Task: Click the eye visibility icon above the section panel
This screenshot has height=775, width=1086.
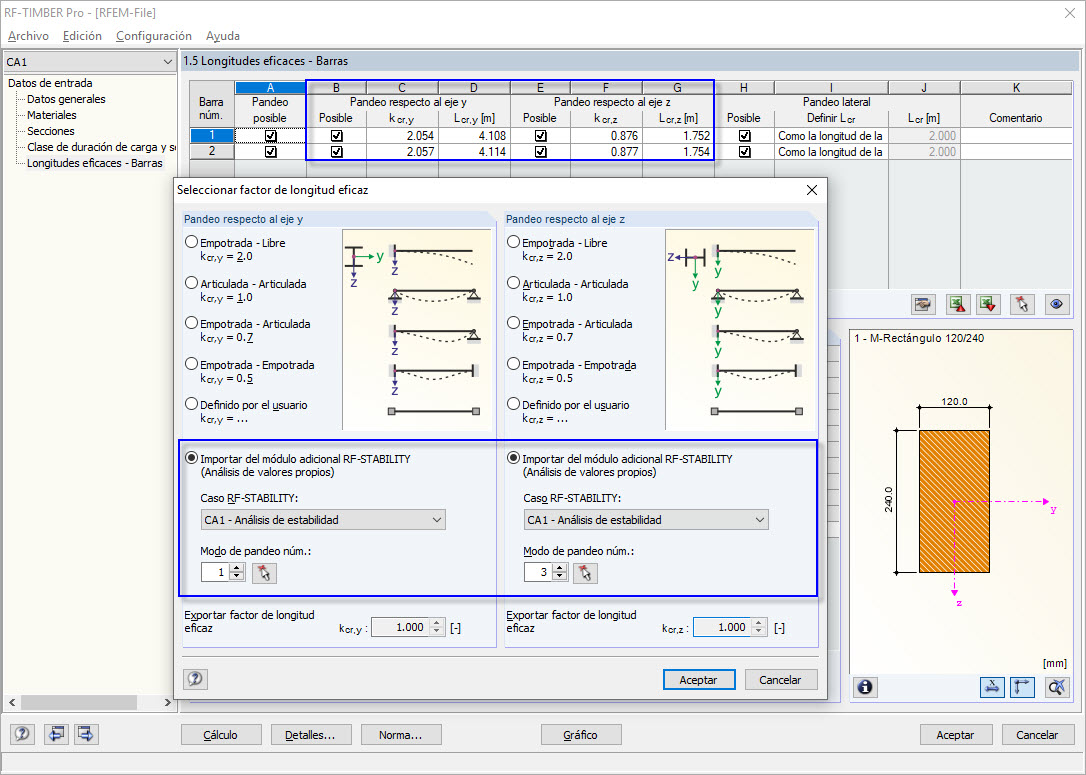Action: click(x=1056, y=304)
